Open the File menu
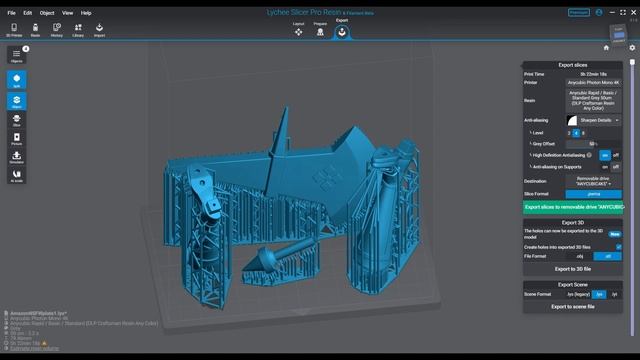This screenshot has width=640, height=360. pos(11,13)
